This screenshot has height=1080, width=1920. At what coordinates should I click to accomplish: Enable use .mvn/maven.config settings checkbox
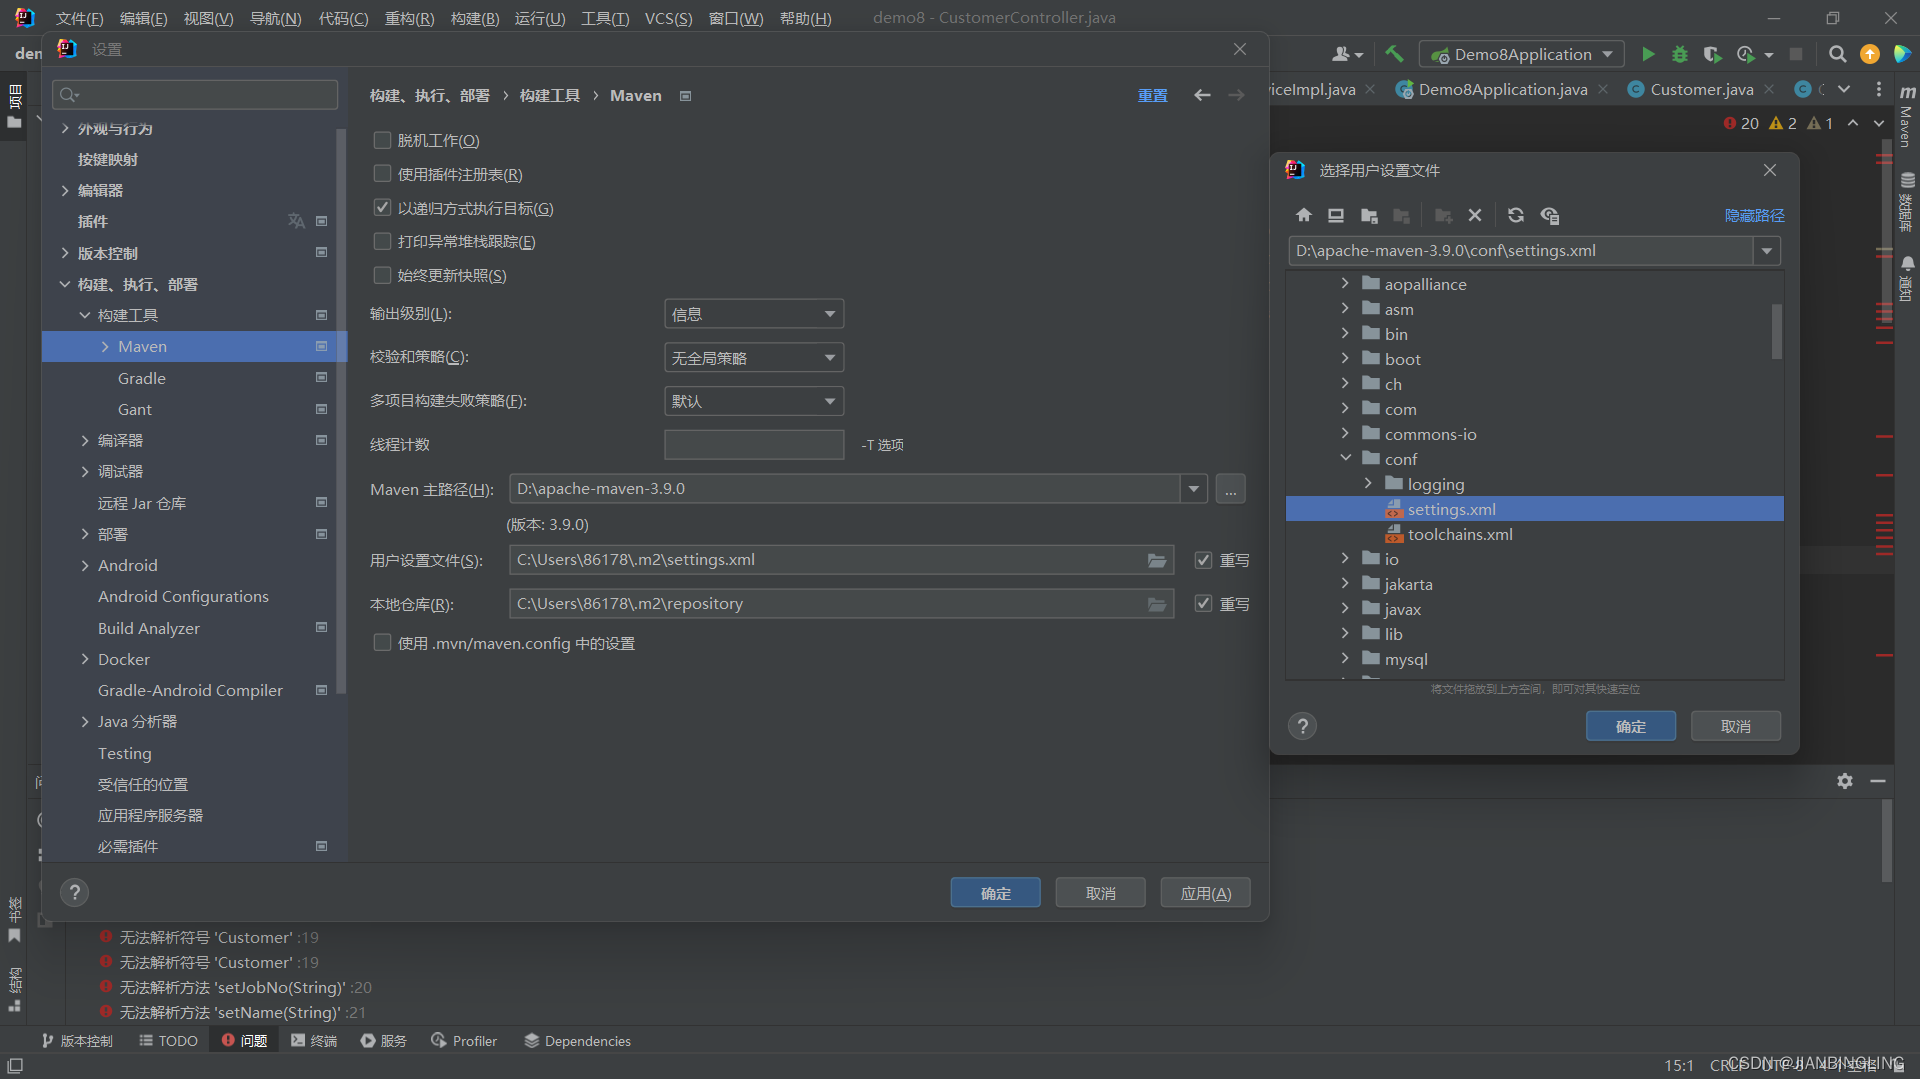tap(382, 643)
